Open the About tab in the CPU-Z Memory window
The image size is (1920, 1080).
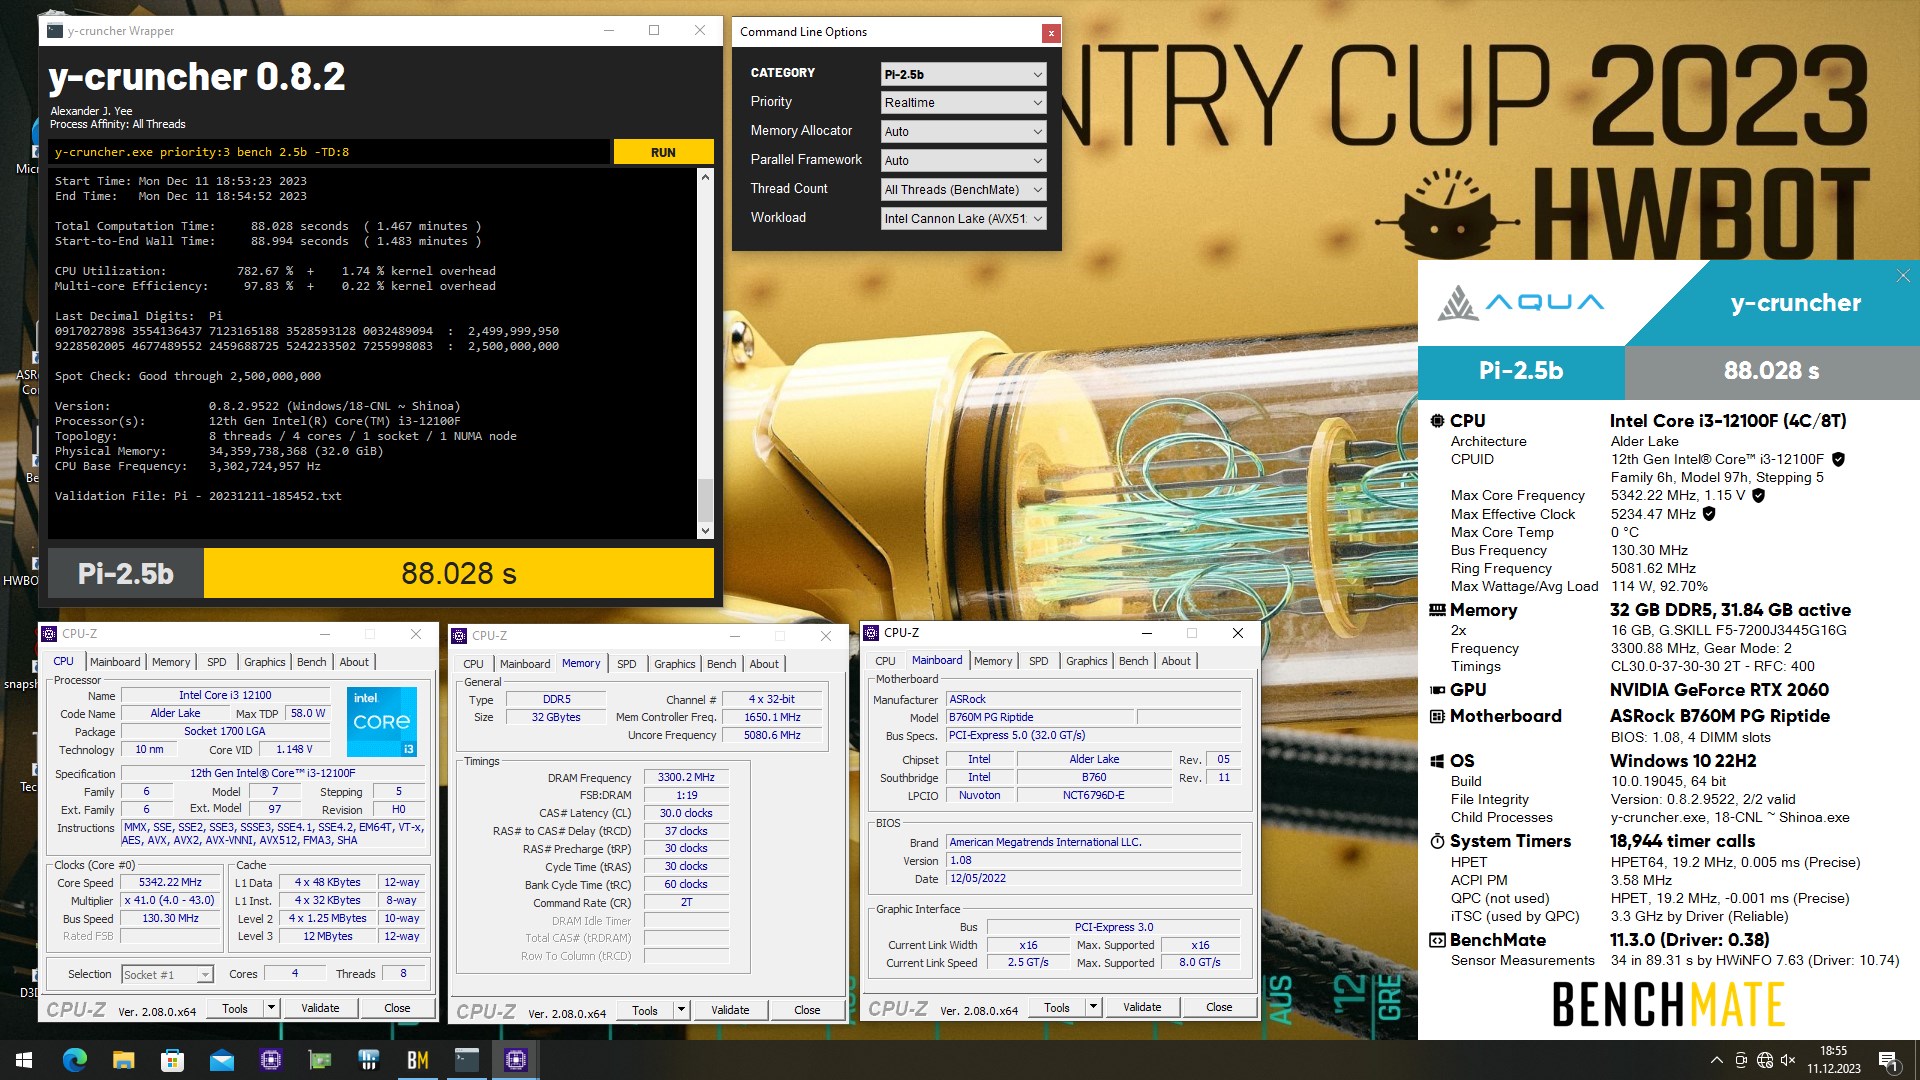coord(764,664)
